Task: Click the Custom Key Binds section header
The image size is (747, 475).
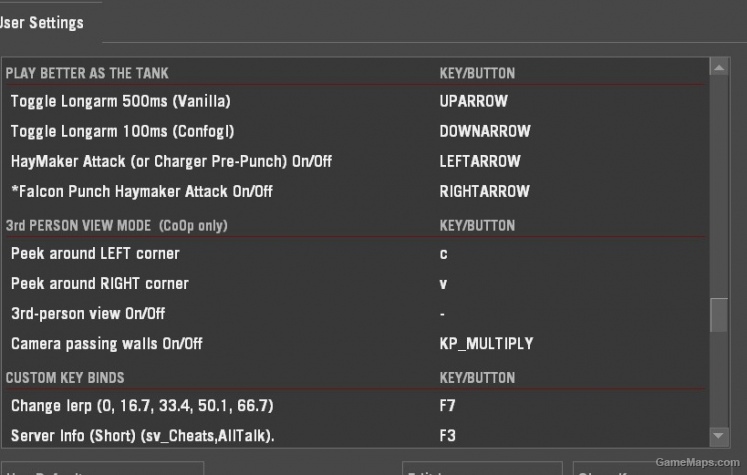Action: [65, 378]
